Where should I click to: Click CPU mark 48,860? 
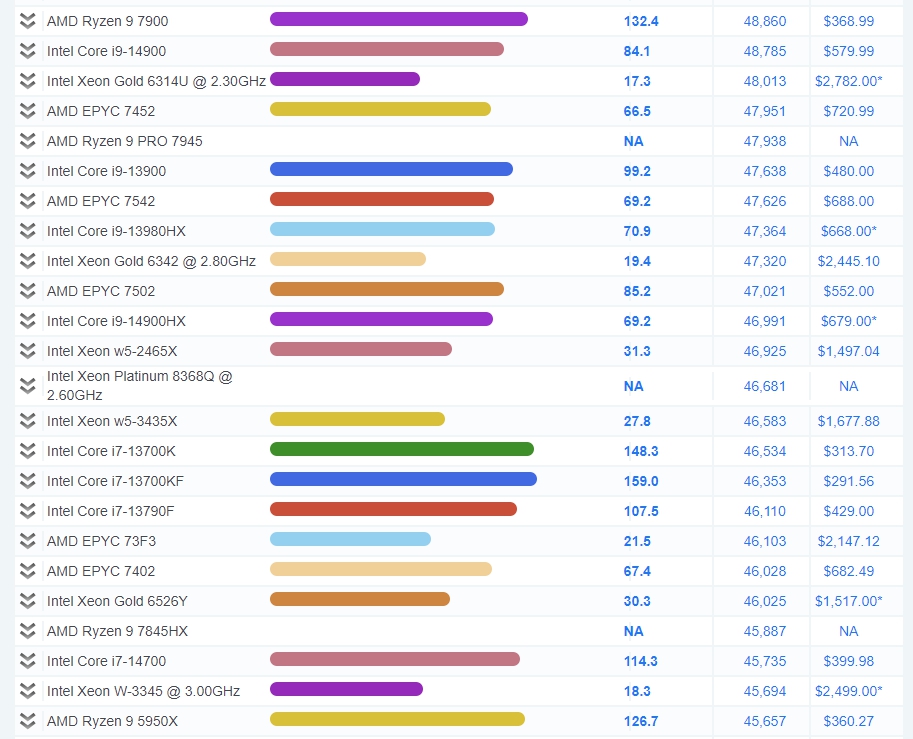pyautogui.click(x=765, y=22)
